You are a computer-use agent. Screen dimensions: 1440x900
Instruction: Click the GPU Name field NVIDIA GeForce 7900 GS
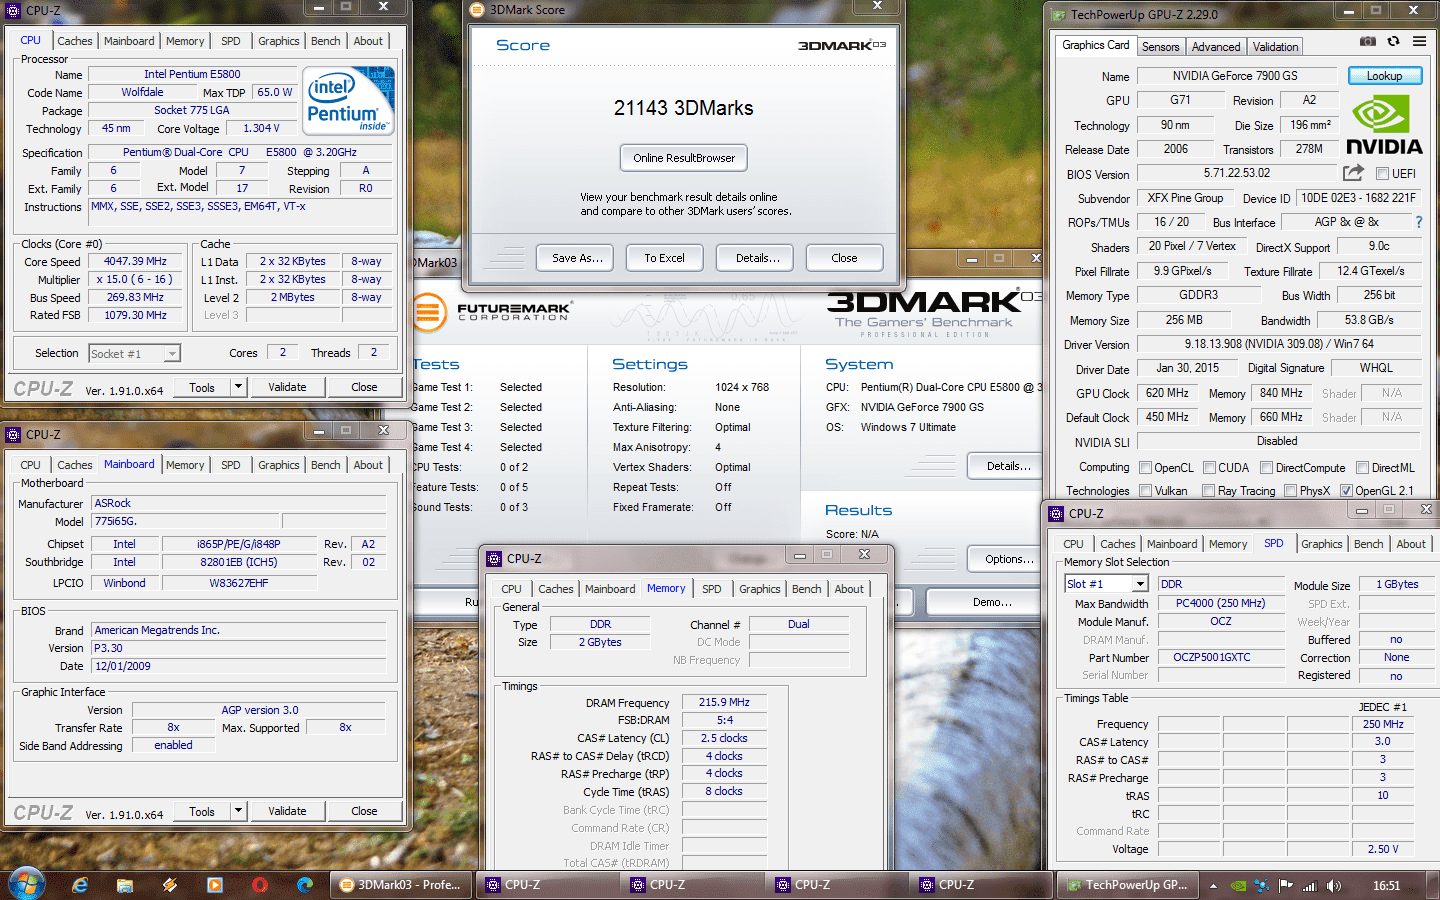[1235, 76]
